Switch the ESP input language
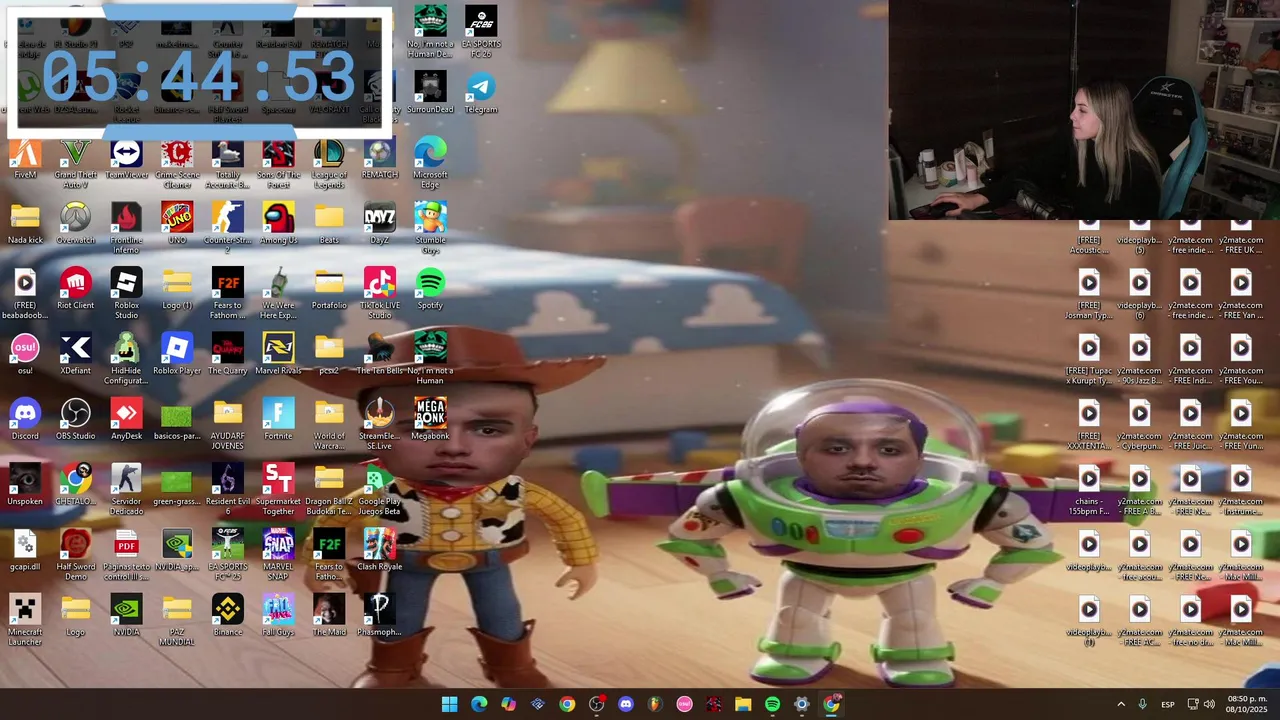 pos(1168,704)
